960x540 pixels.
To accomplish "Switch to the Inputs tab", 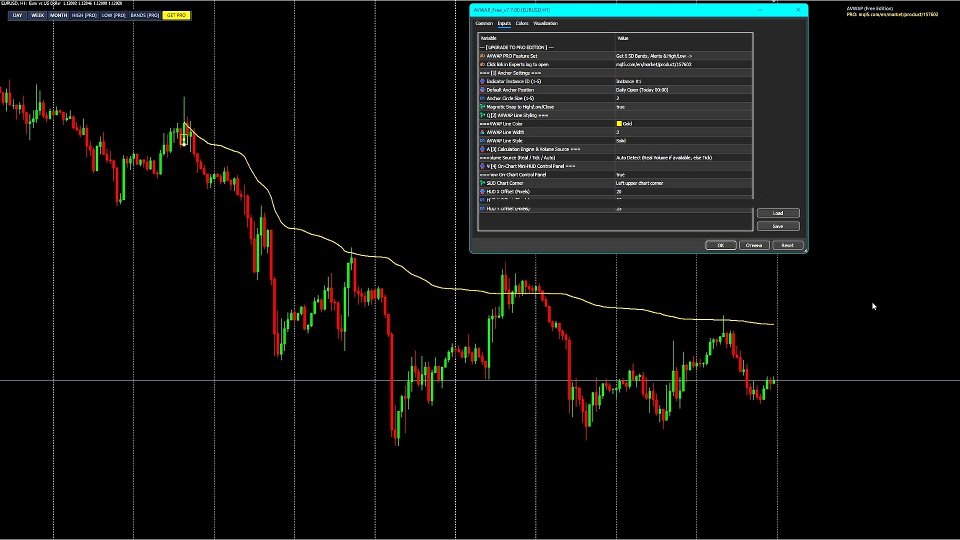I will (x=504, y=23).
